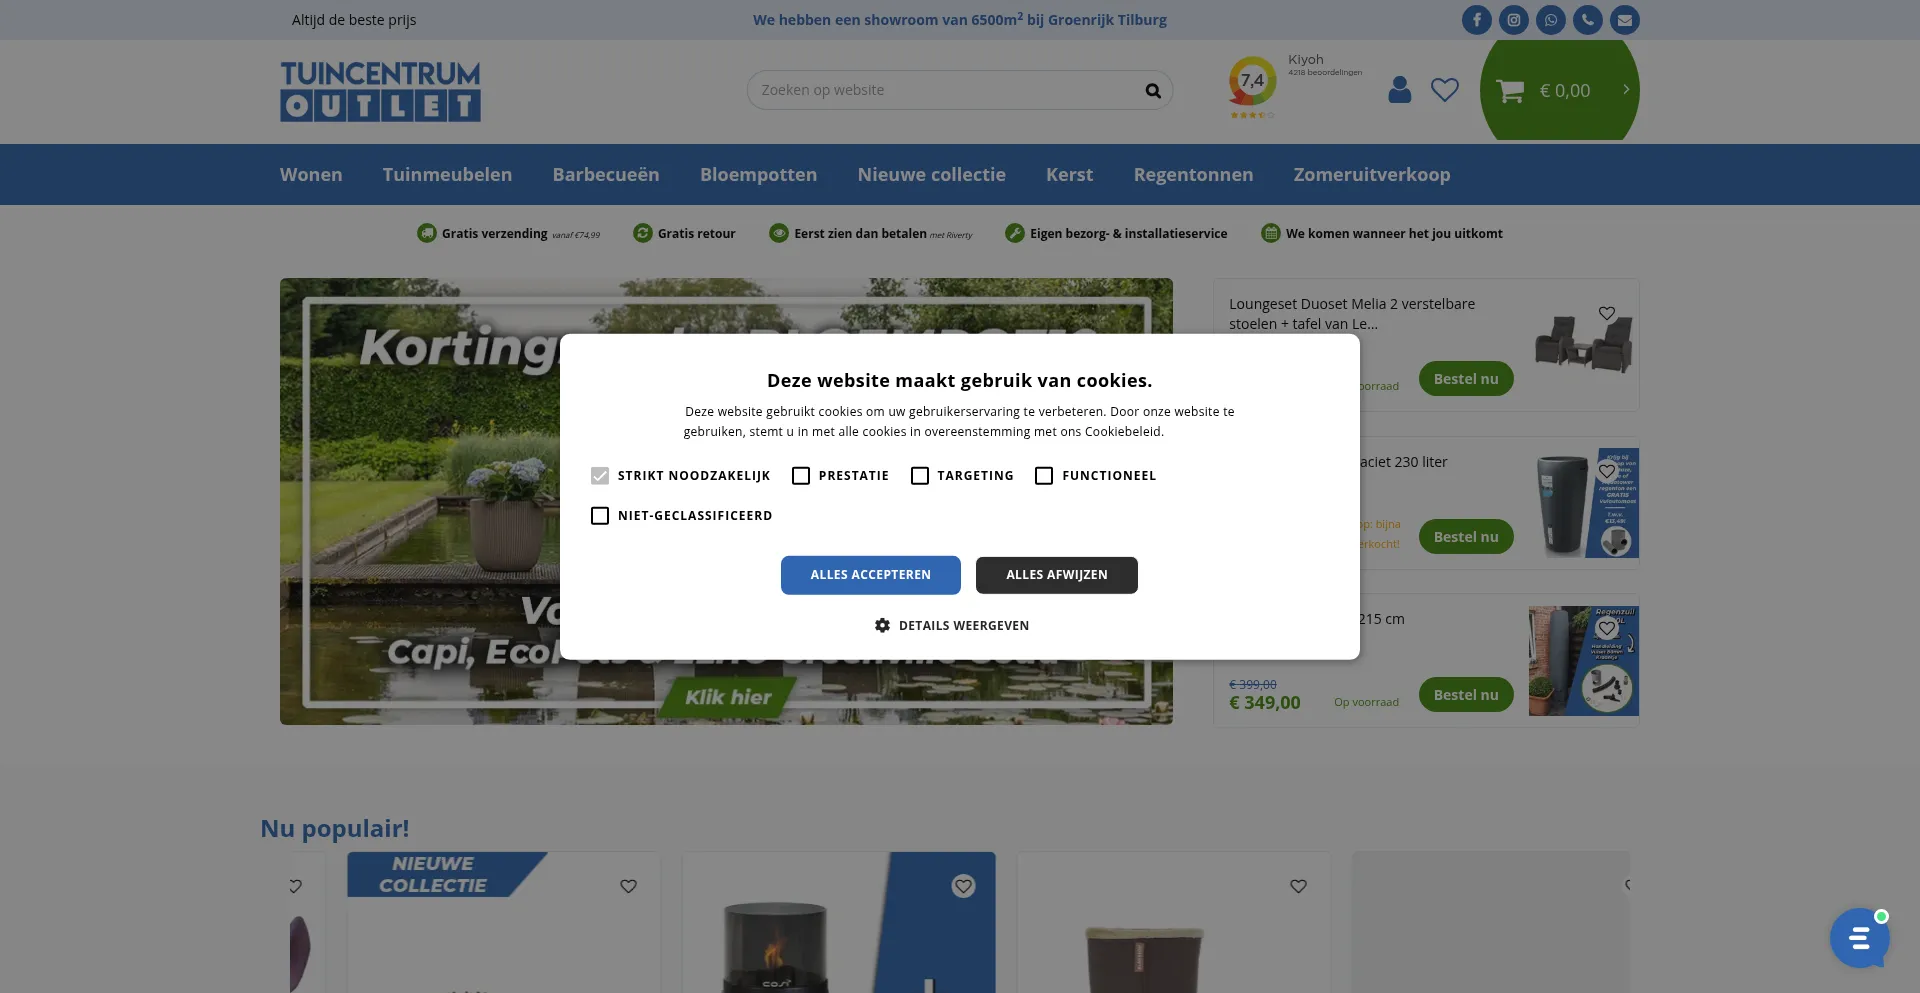Open the Barbecueën menu
This screenshot has height=993, width=1920.
(x=606, y=175)
